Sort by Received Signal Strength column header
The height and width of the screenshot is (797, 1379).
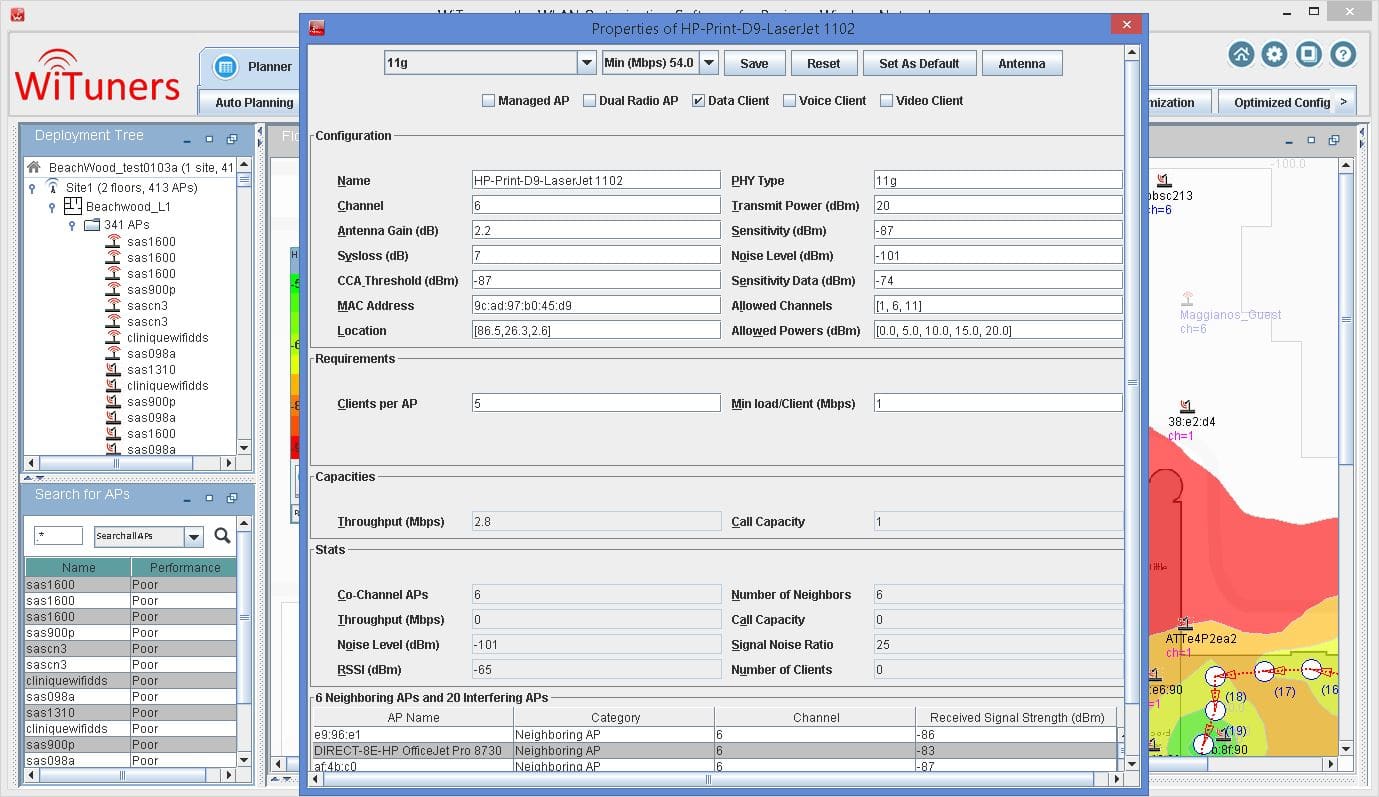point(1017,717)
